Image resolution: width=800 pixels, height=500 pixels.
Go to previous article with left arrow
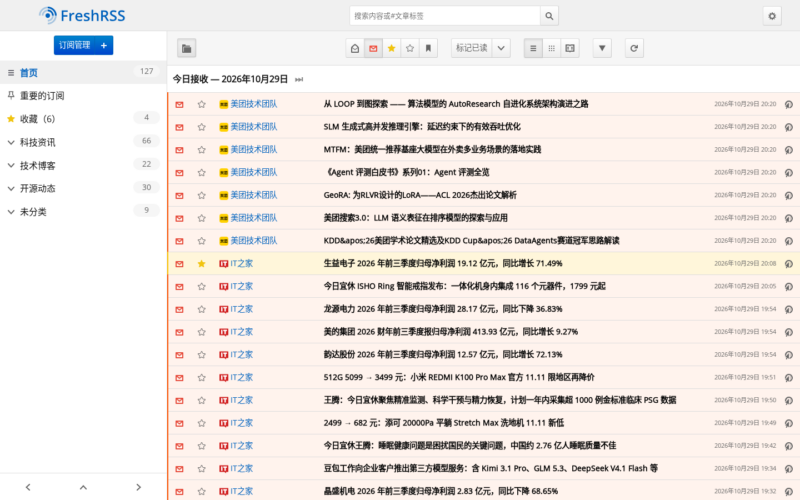(x=28, y=487)
